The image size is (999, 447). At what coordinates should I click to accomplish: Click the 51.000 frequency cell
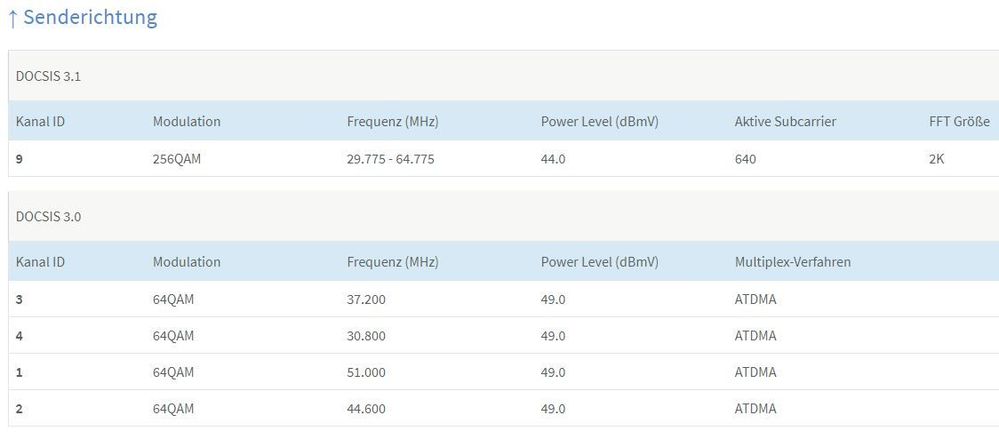[366, 372]
